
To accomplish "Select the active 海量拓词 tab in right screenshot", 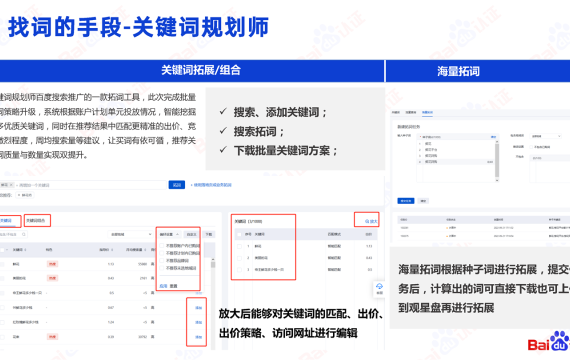I will (427, 112).
